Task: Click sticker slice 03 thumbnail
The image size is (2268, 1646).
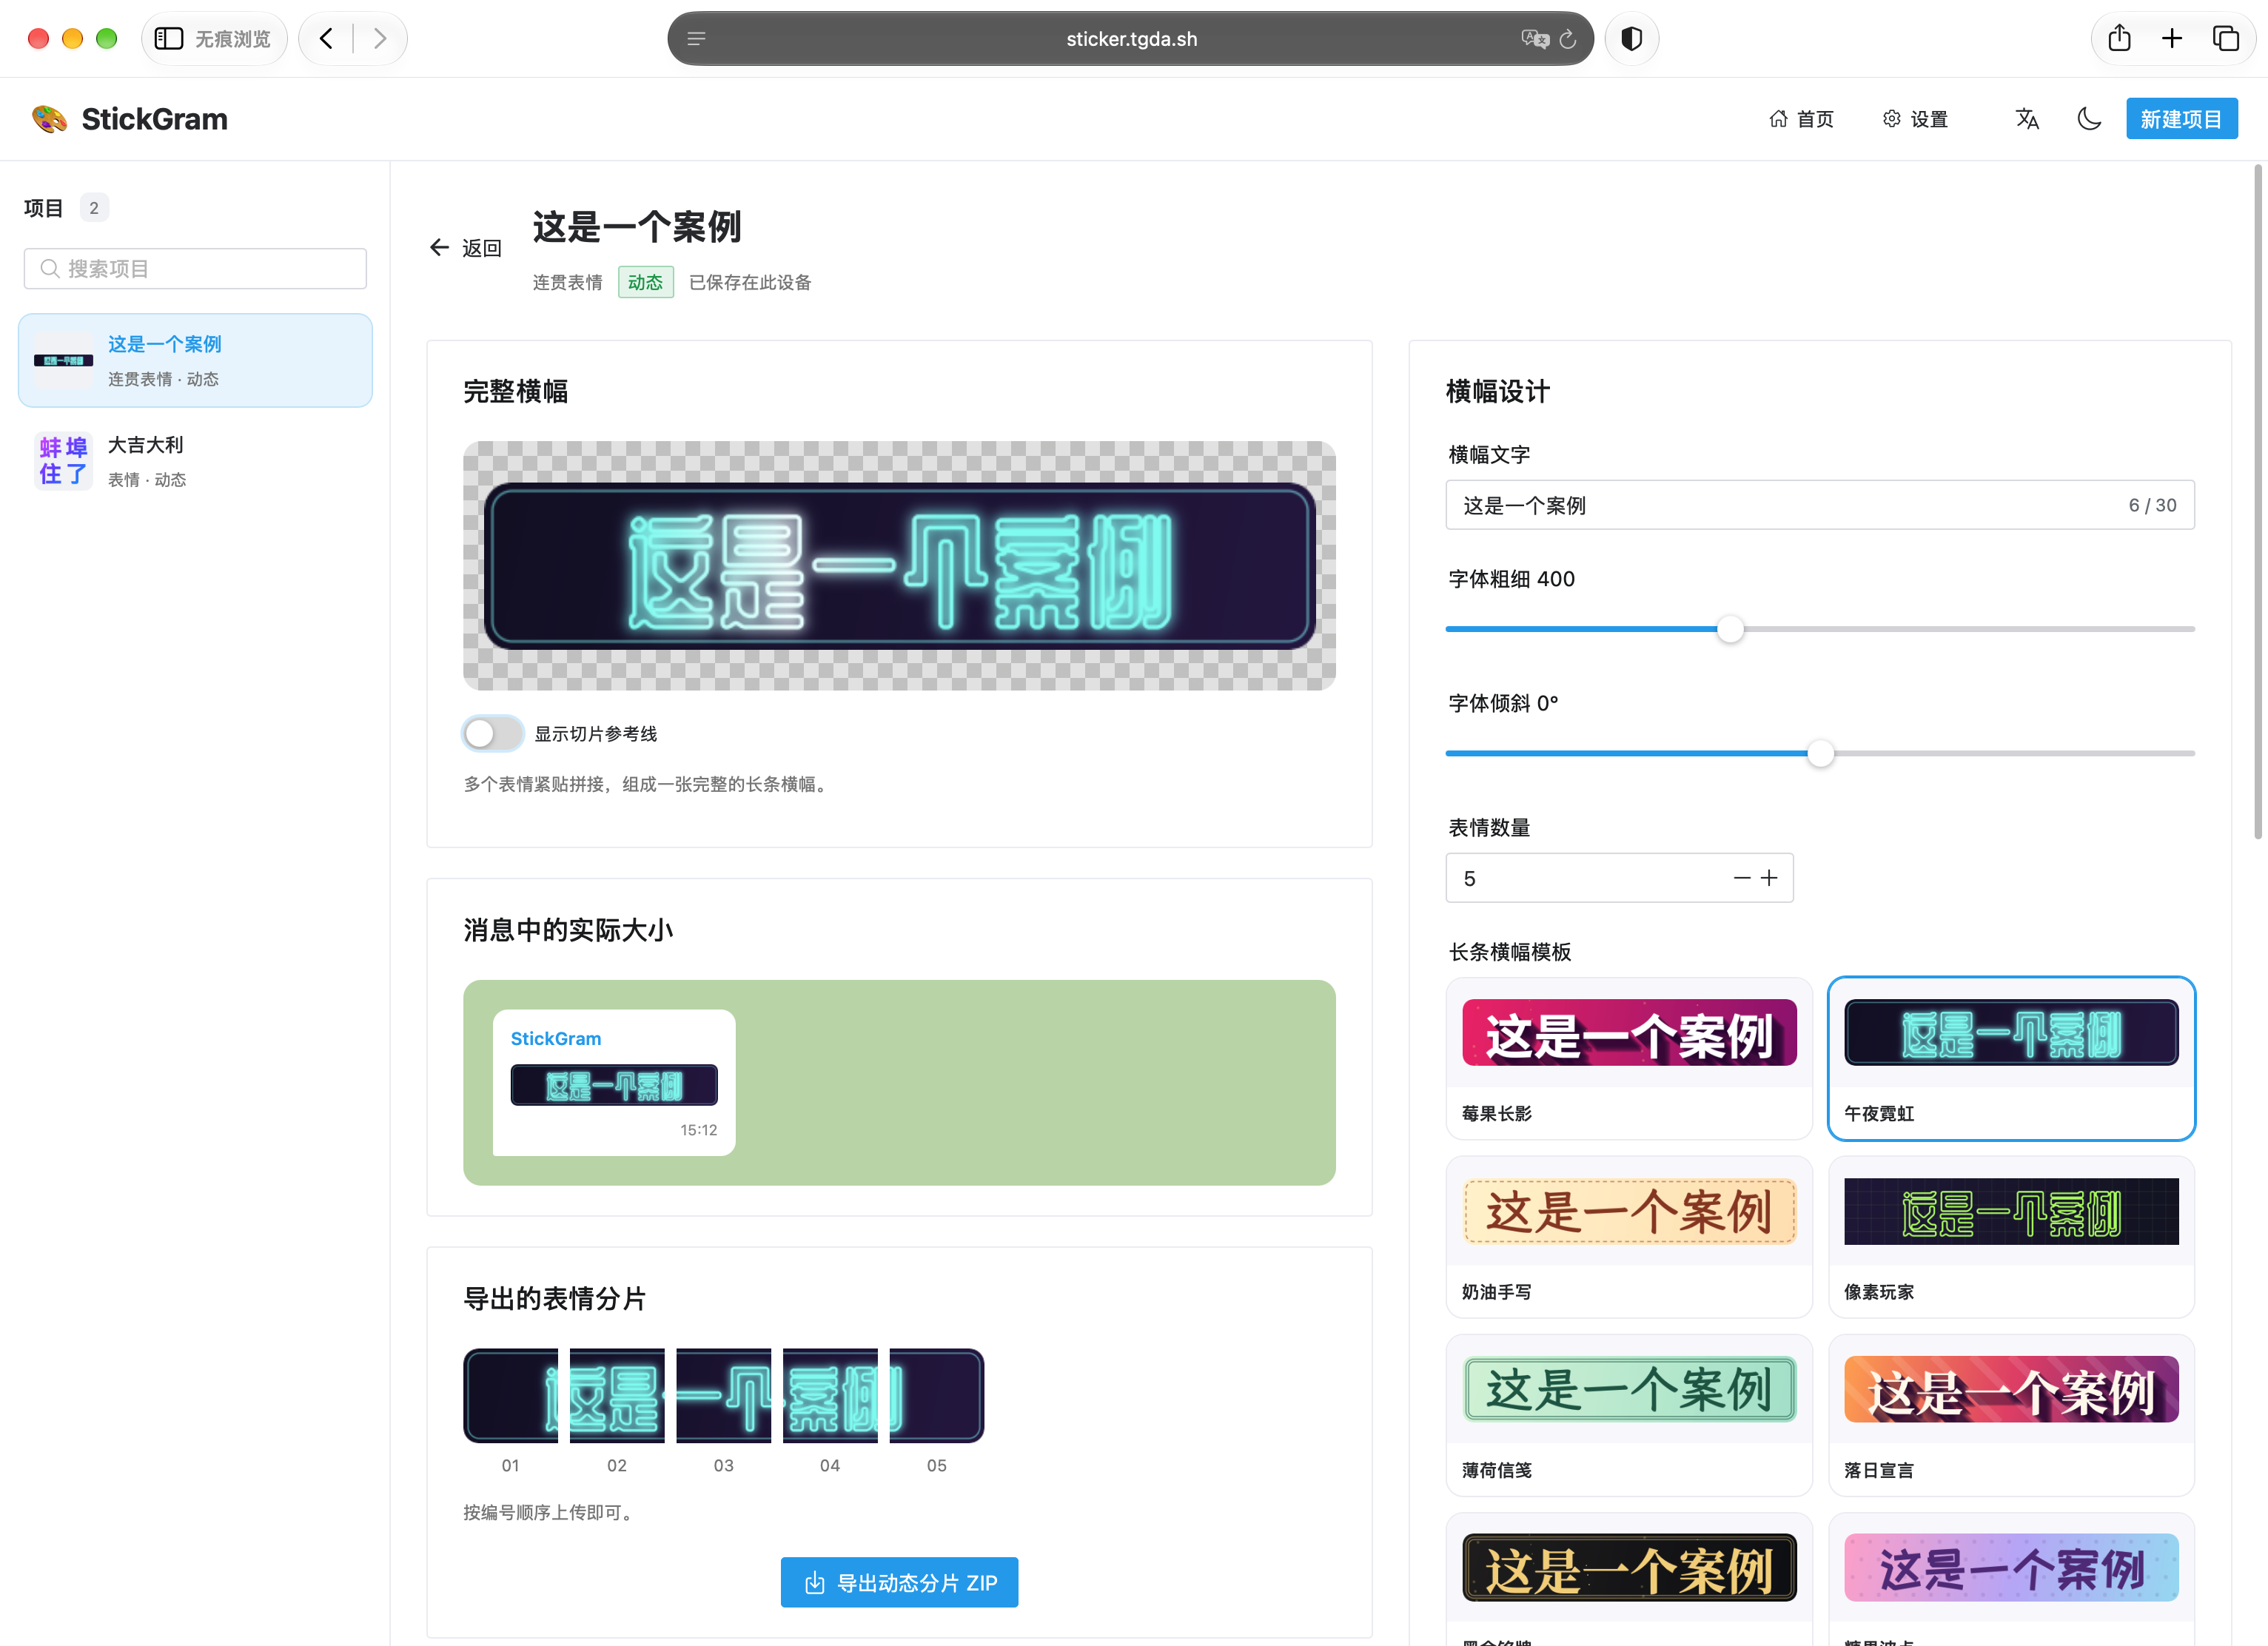Action: [723, 1395]
